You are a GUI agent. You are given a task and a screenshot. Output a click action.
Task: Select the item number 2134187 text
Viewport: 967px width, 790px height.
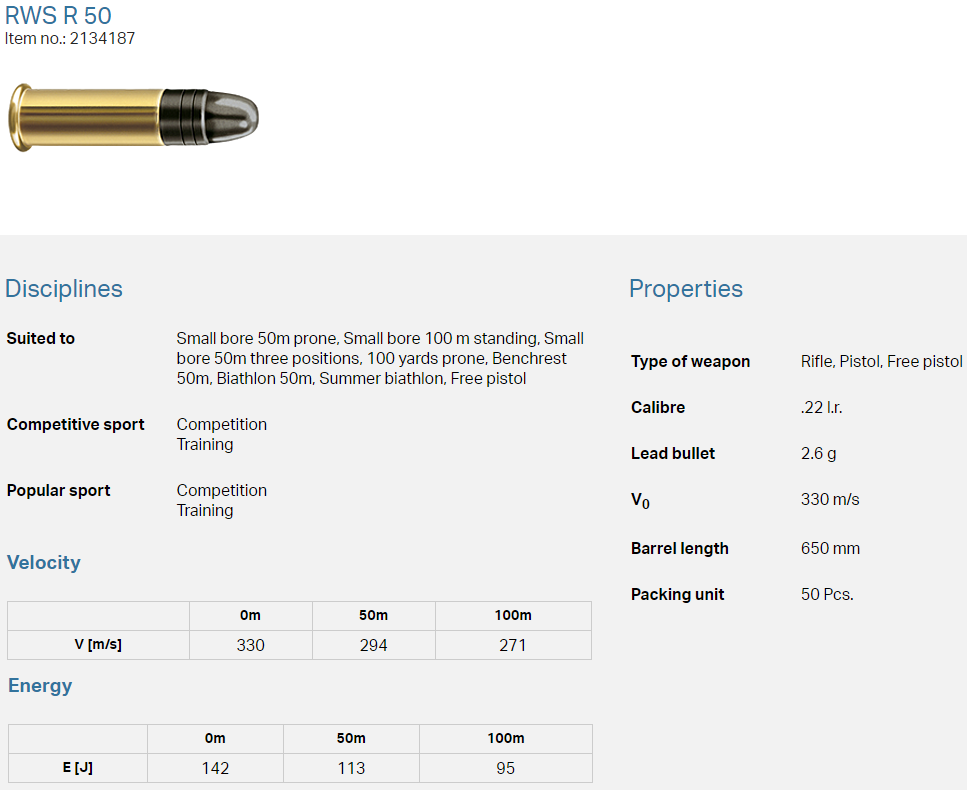click(x=101, y=39)
